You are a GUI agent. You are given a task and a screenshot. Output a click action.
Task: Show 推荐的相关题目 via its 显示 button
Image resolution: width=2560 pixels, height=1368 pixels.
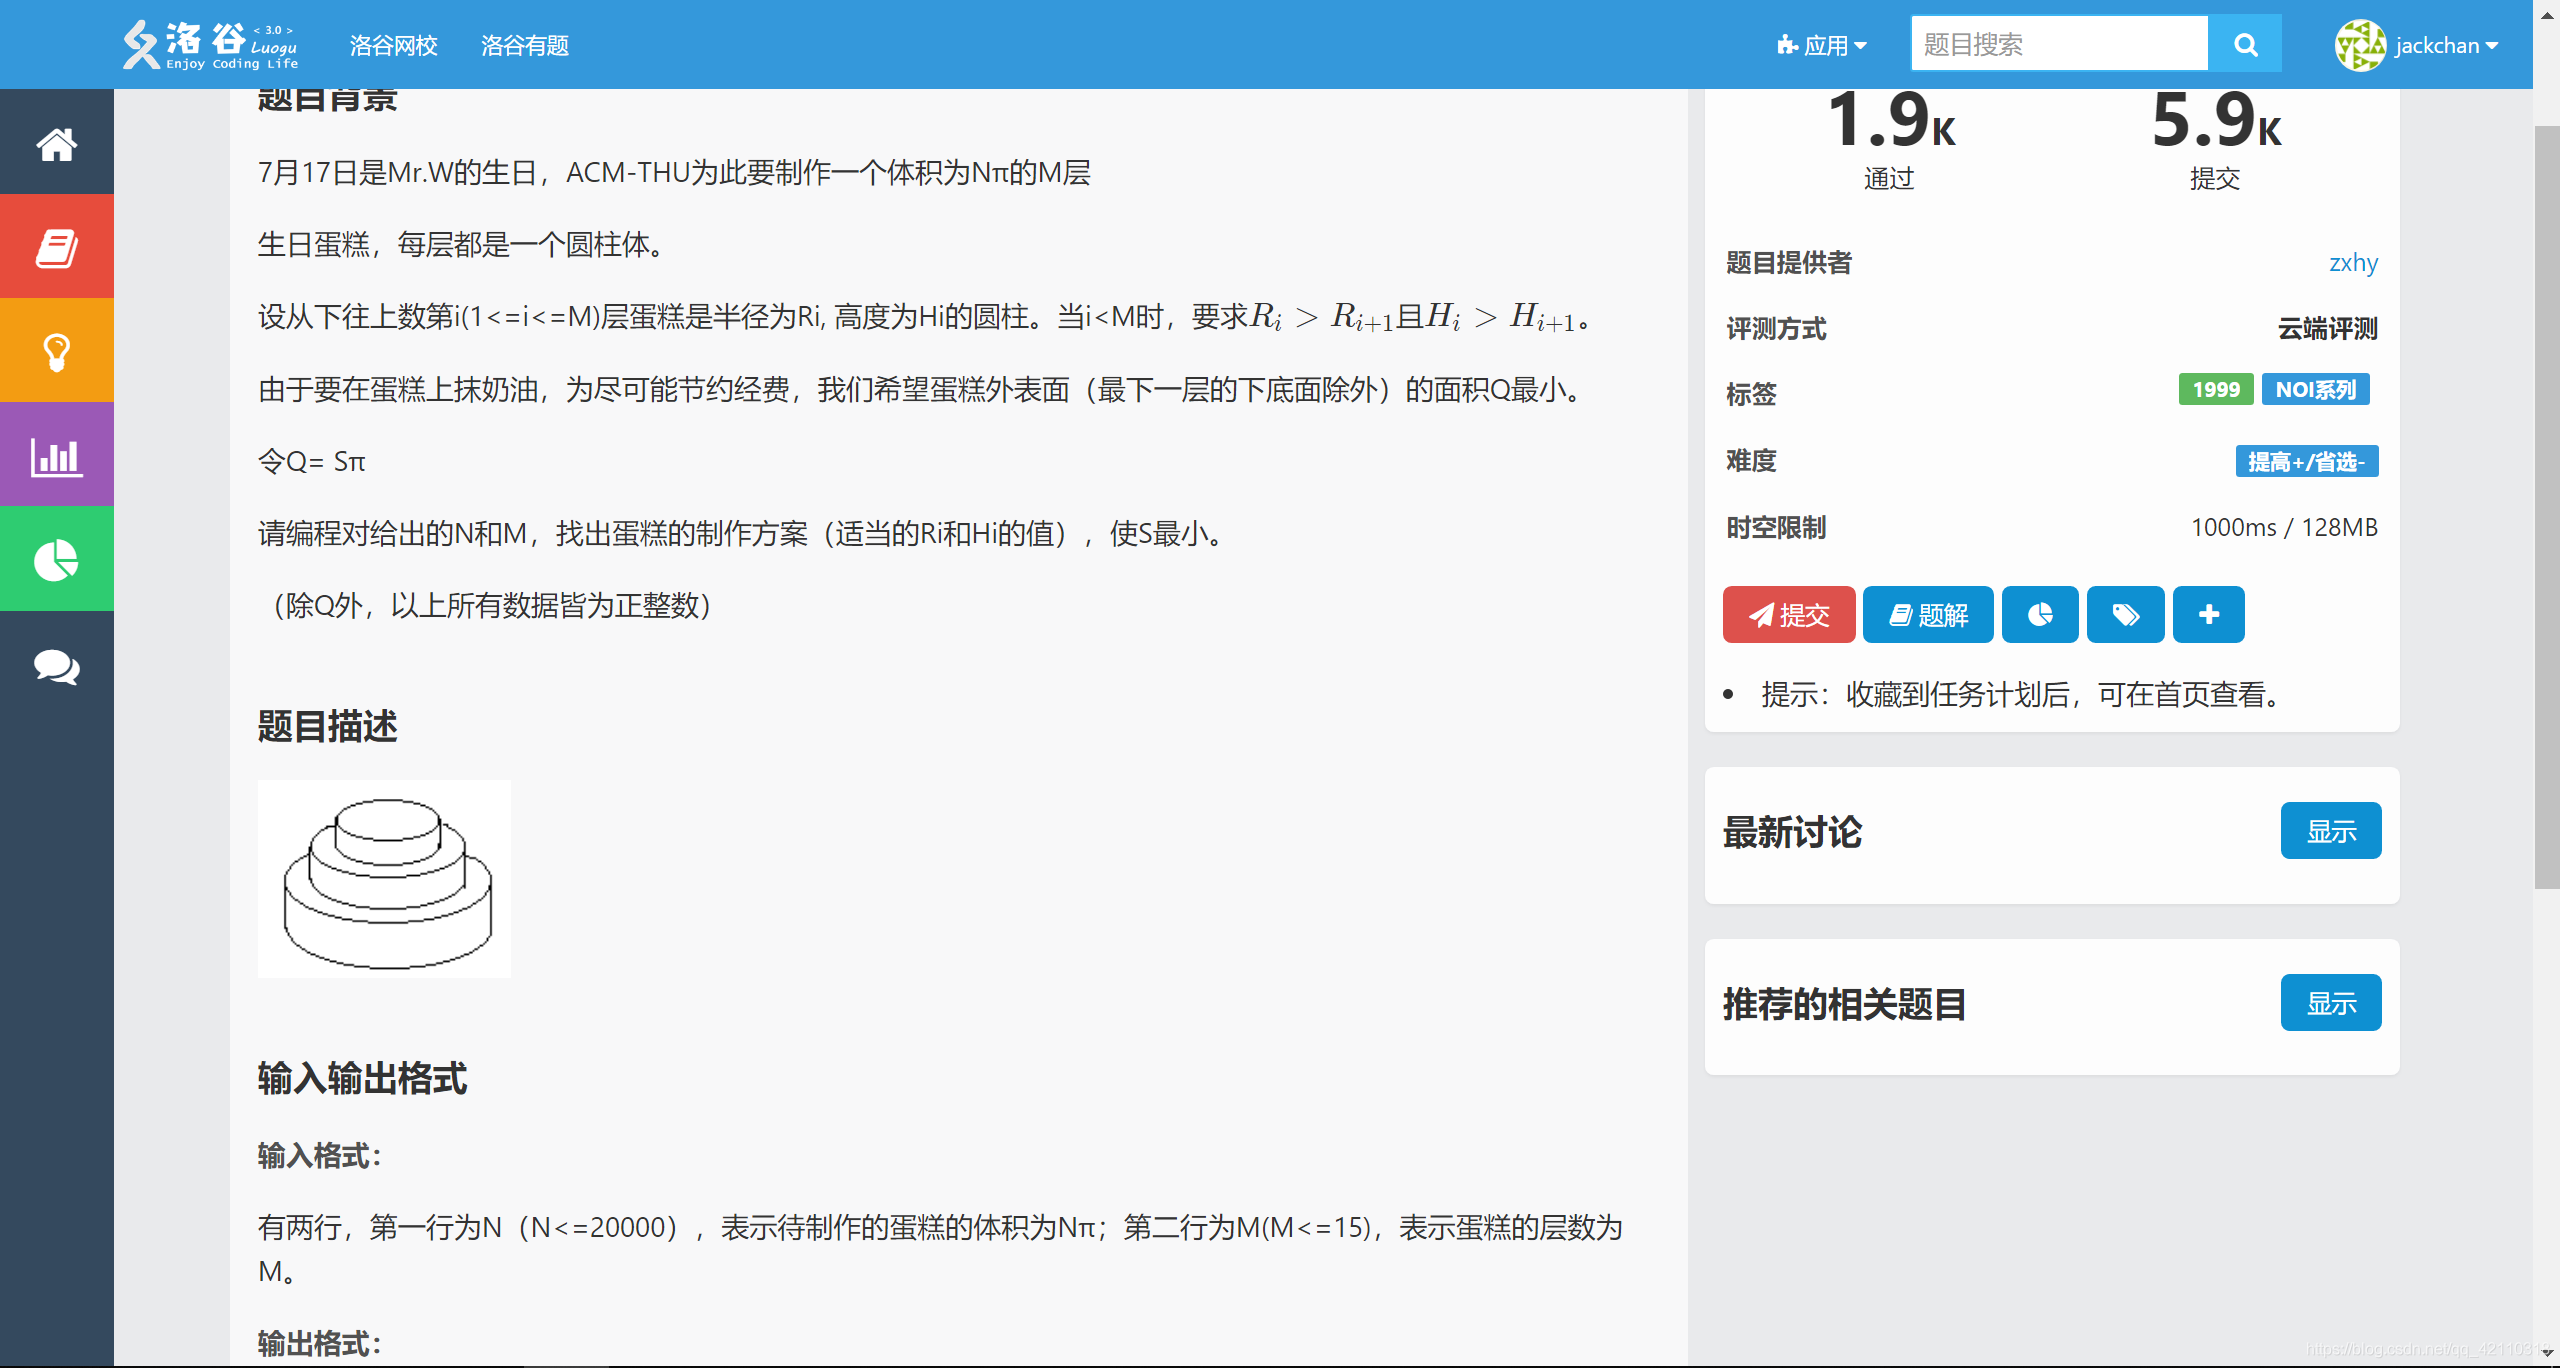click(2331, 1002)
